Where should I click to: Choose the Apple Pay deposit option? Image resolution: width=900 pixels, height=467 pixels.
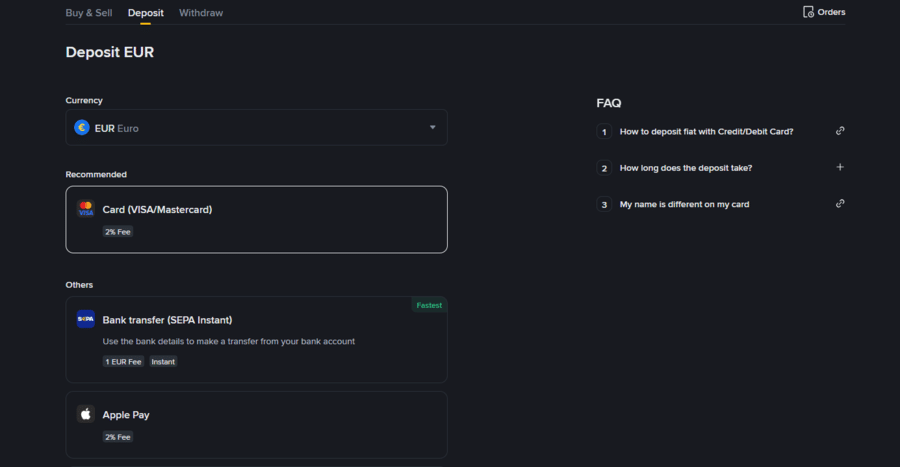pos(257,425)
